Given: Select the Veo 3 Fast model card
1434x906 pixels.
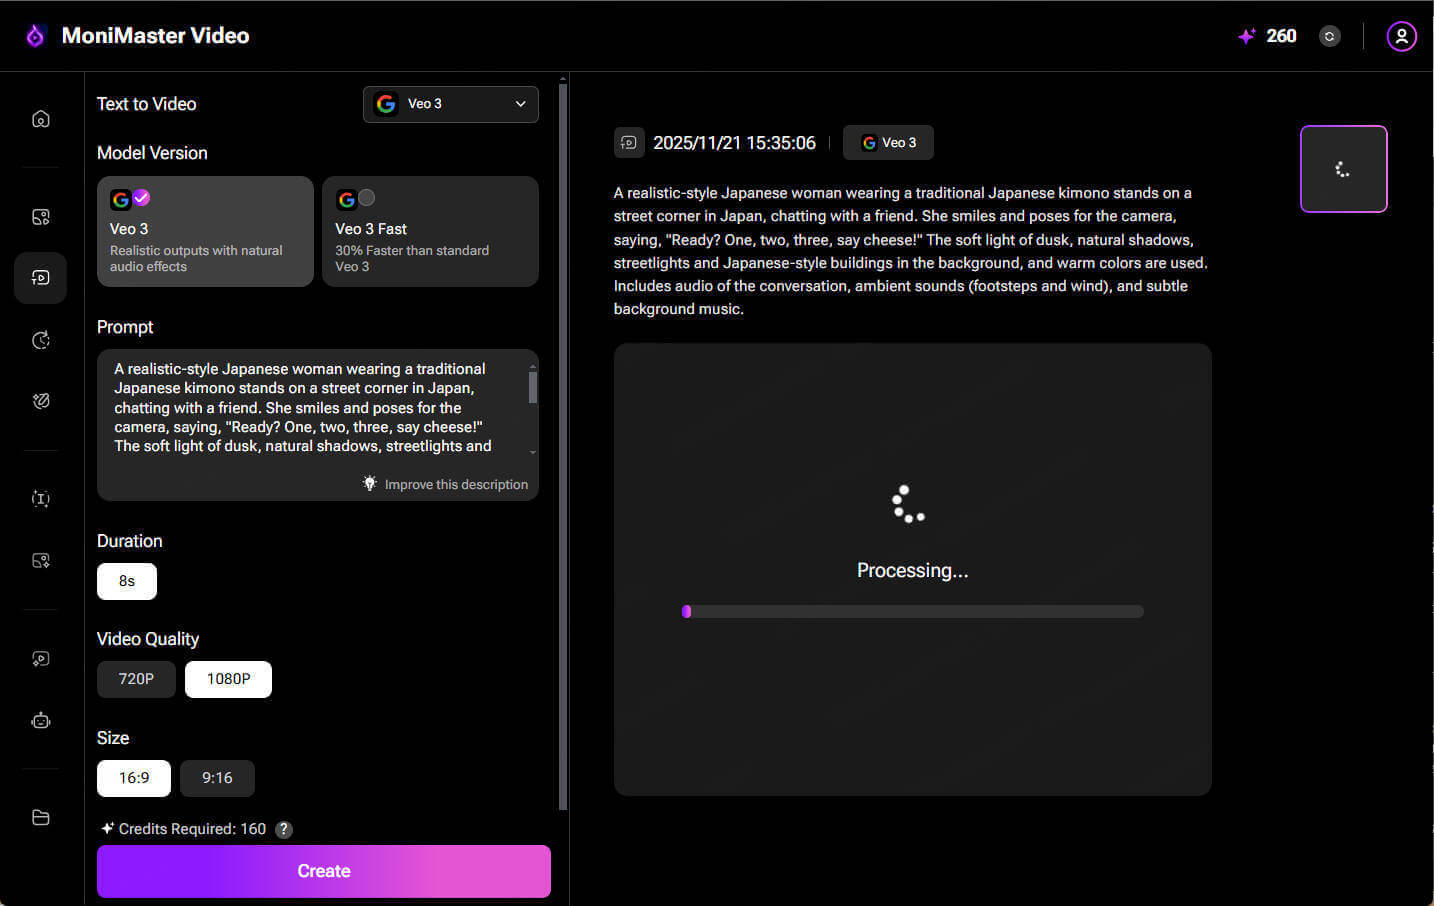Looking at the screenshot, I should 430,231.
